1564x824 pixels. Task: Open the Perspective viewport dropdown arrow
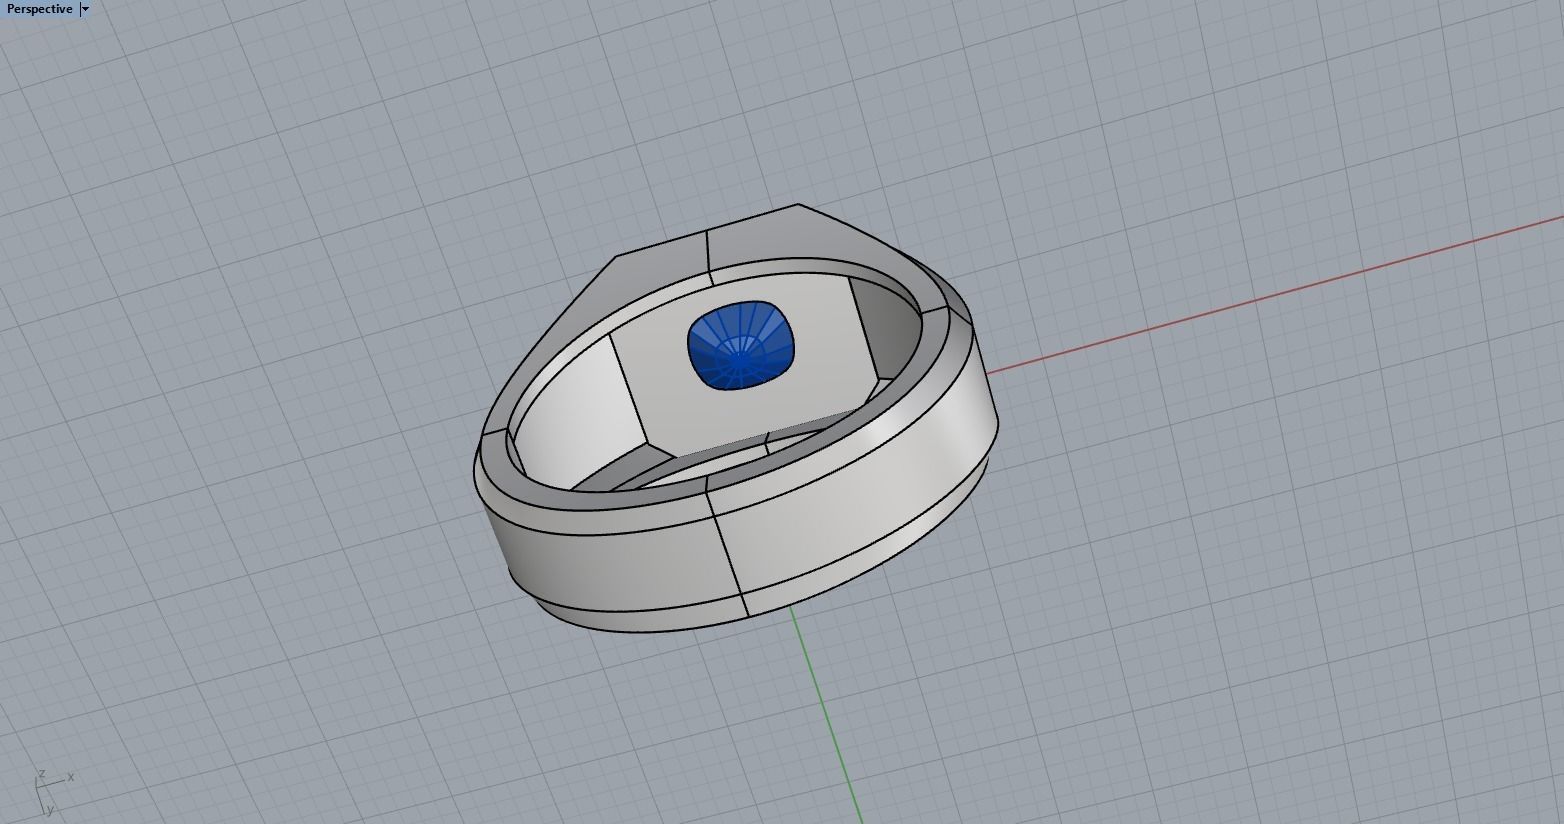[x=85, y=9]
